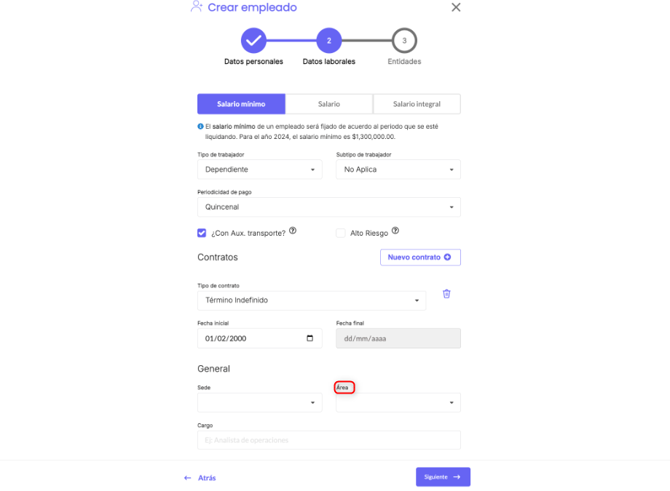Enable the Alto Riesgo checkbox
The image size is (670, 491).
341,233
